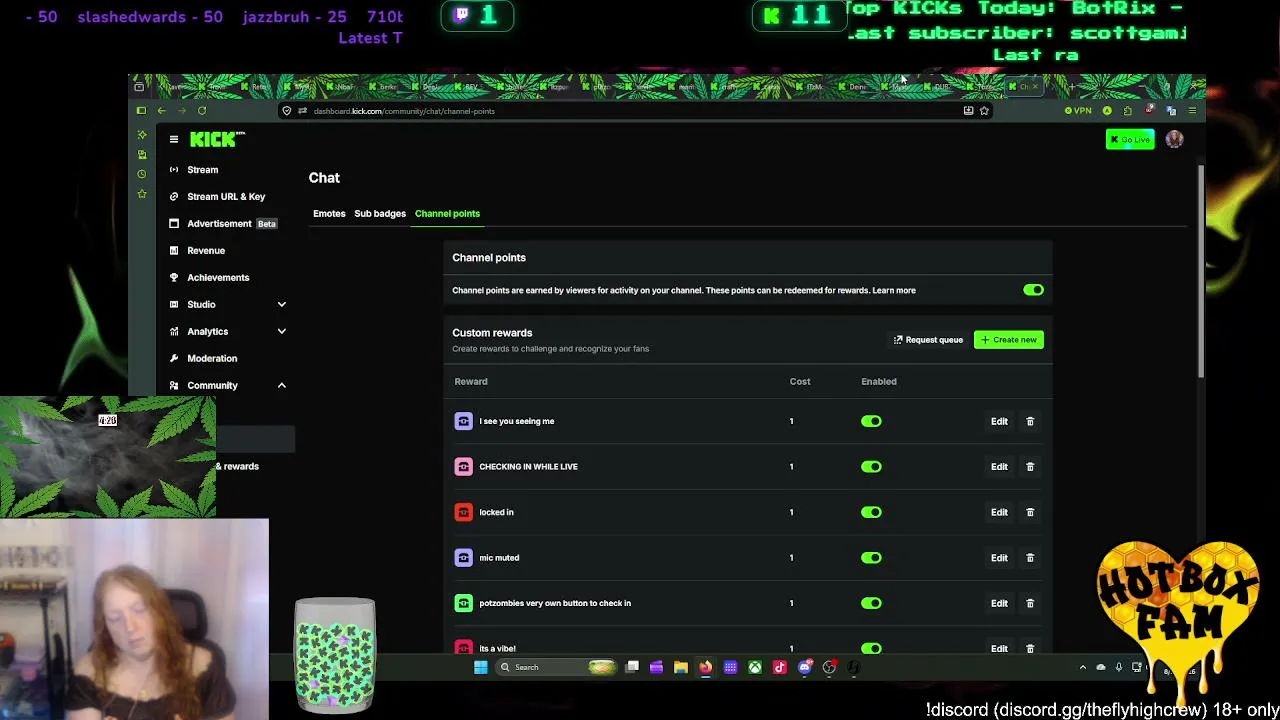This screenshot has height=720, width=1280.
Task: Click the 'mic muted' purple reward icon
Action: click(x=463, y=558)
